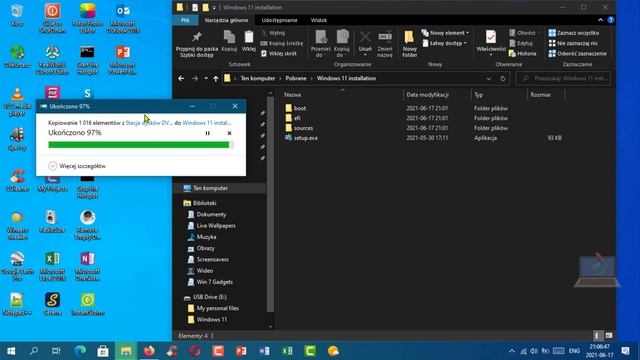The width and height of the screenshot is (640, 360).
Task: Expand address bar history dropdown
Action: [x=489, y=78]
